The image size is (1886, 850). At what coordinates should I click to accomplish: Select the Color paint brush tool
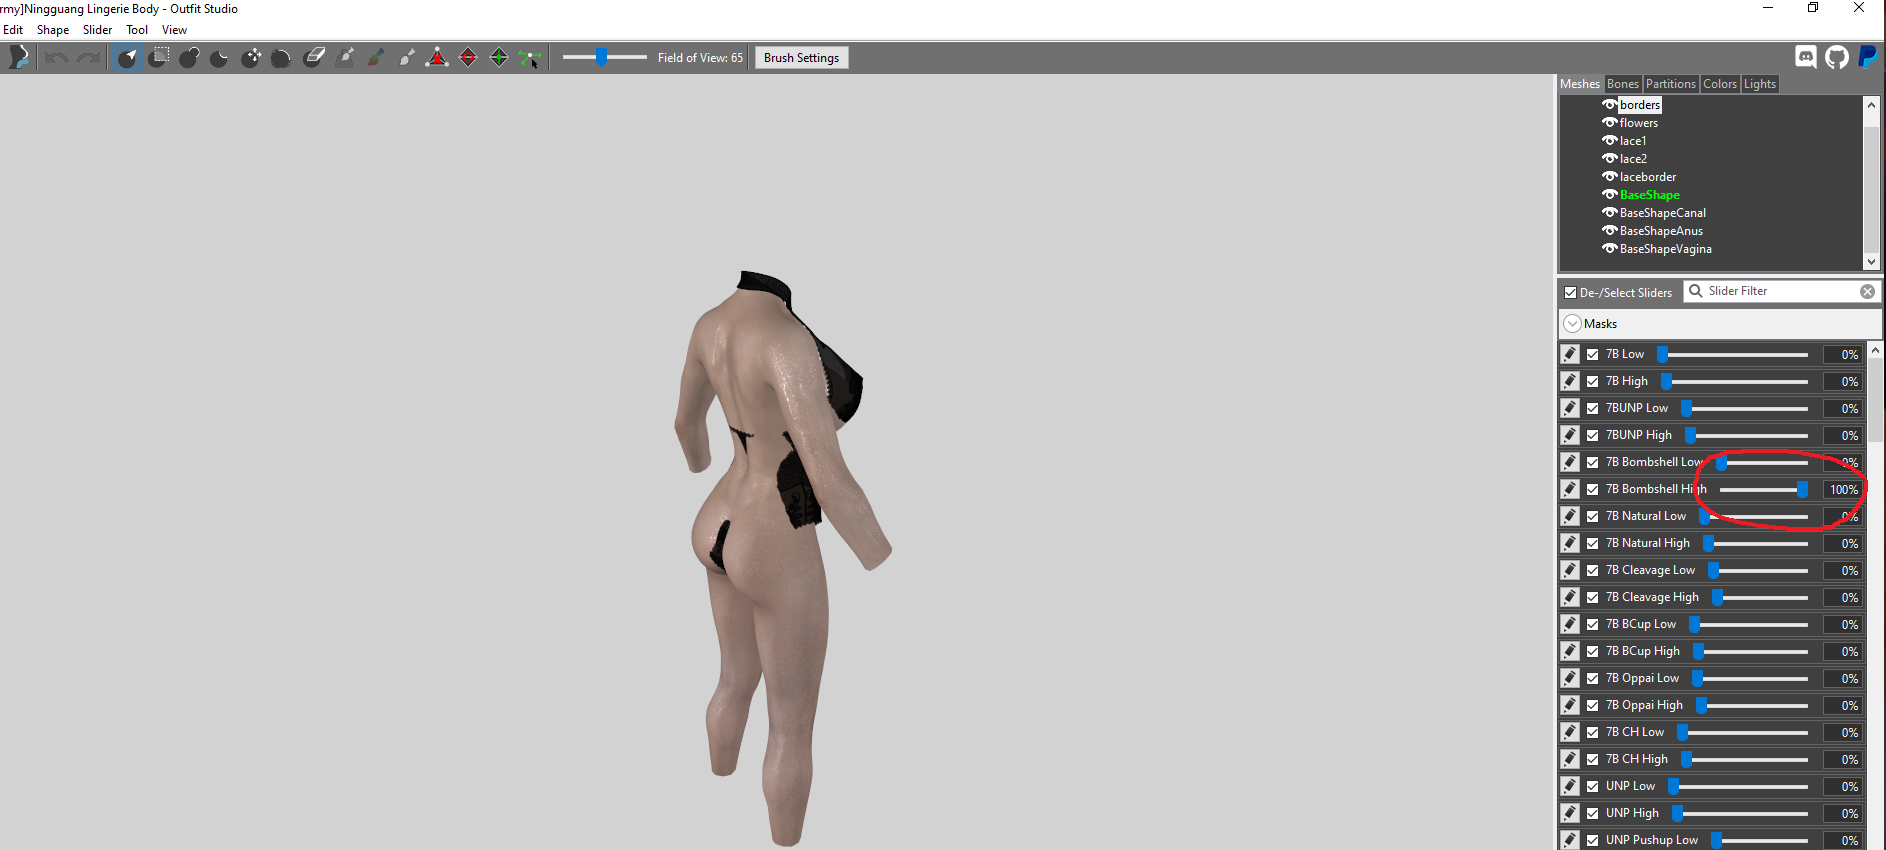click(376, 58)
